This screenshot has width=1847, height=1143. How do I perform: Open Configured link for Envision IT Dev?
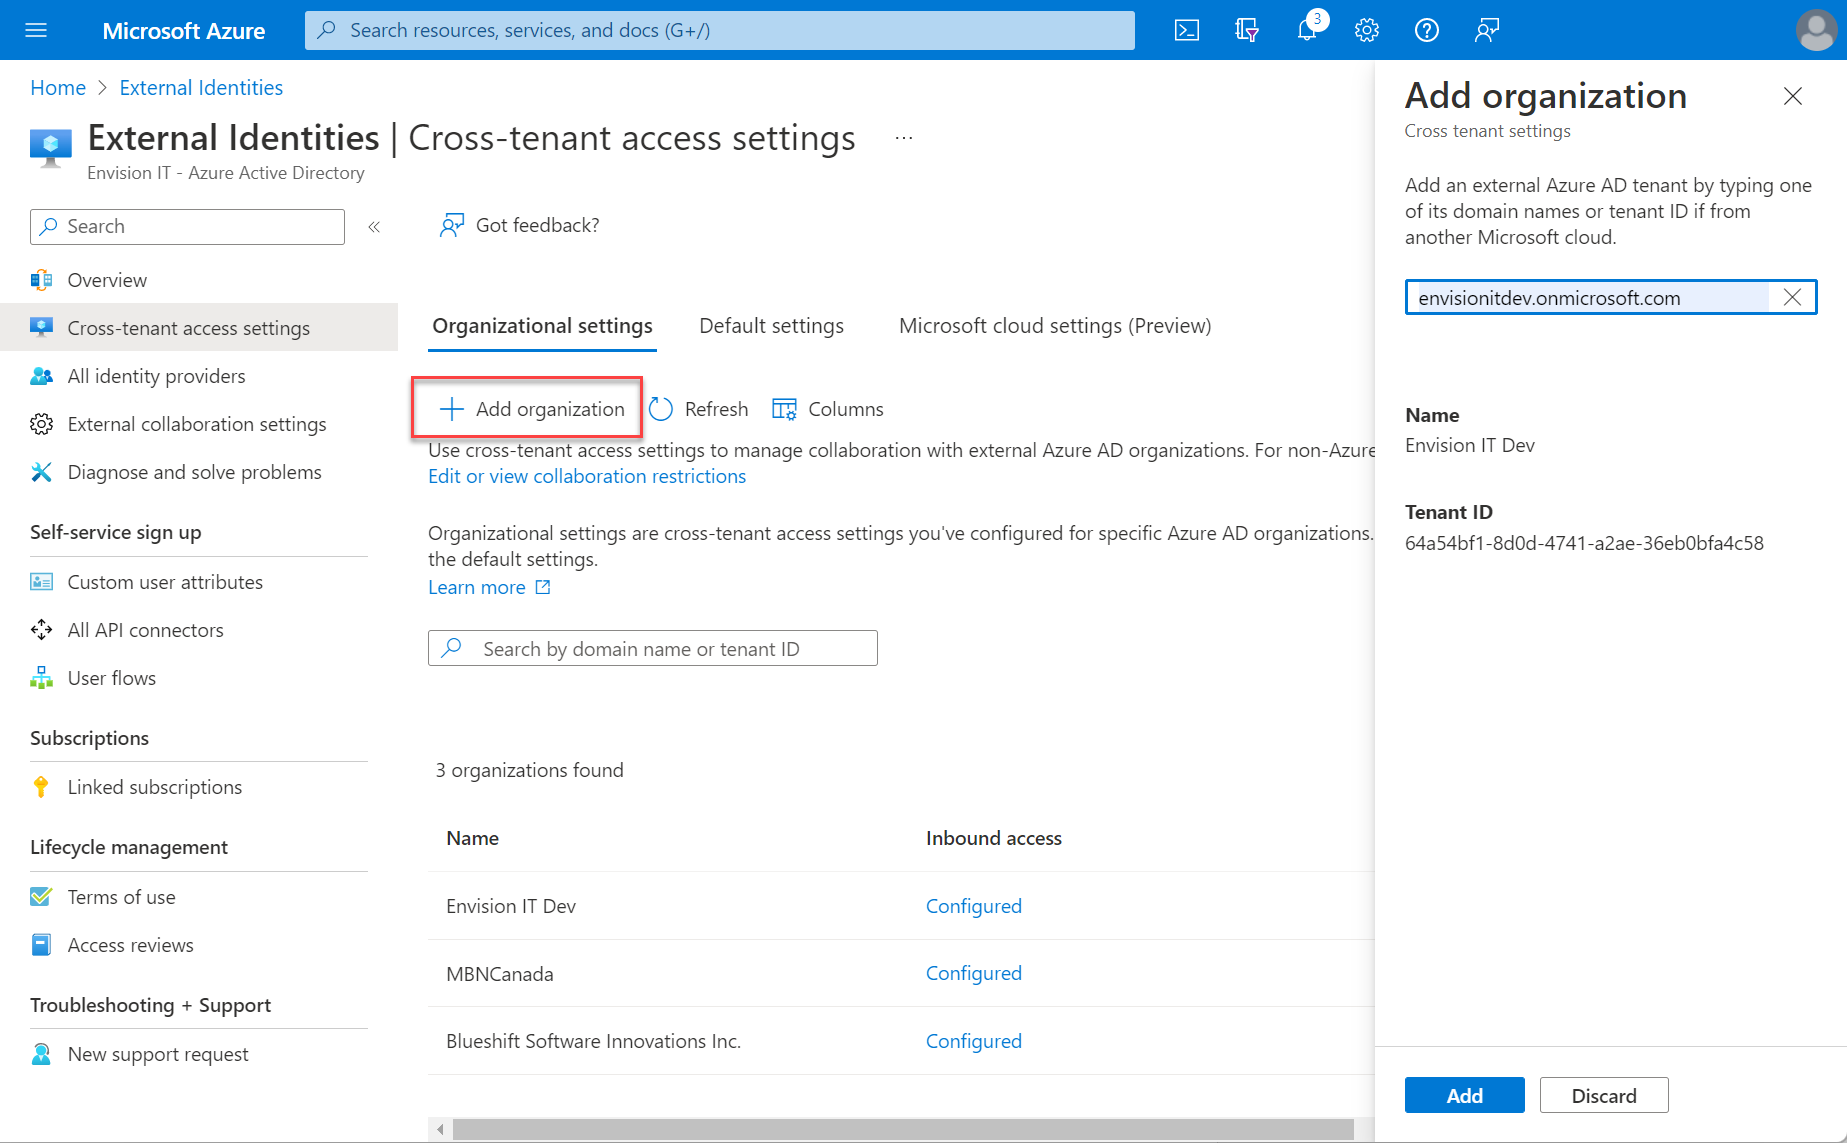pos(973,906)
